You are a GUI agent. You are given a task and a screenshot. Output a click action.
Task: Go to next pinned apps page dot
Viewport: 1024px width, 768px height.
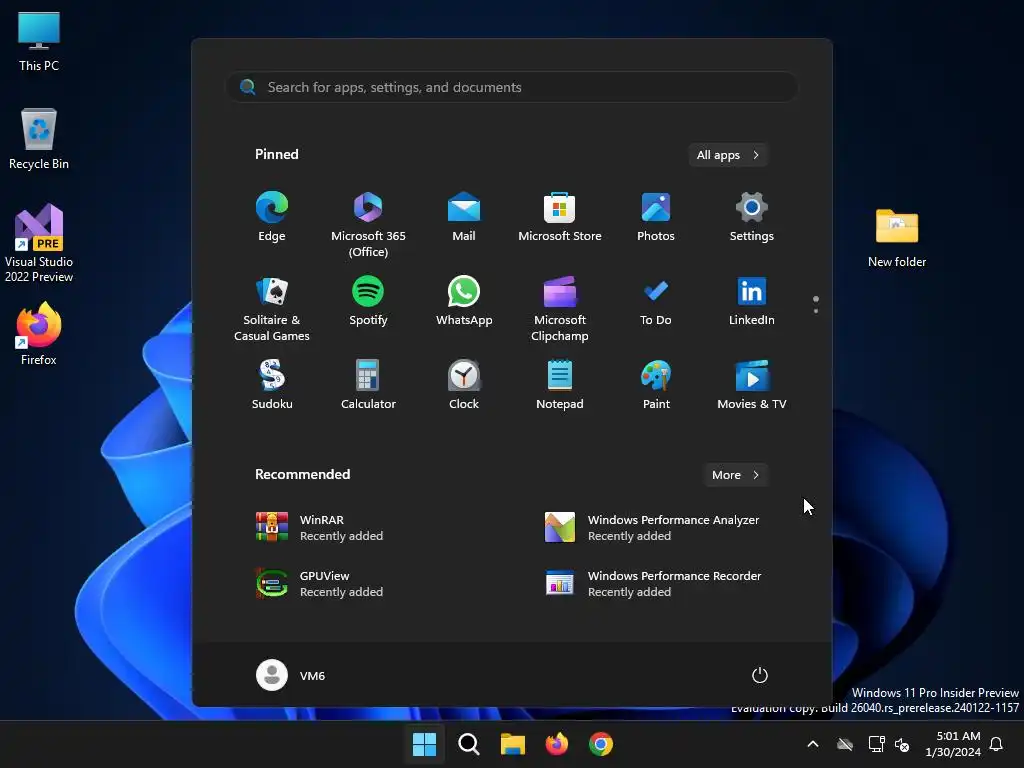(816, 311)
